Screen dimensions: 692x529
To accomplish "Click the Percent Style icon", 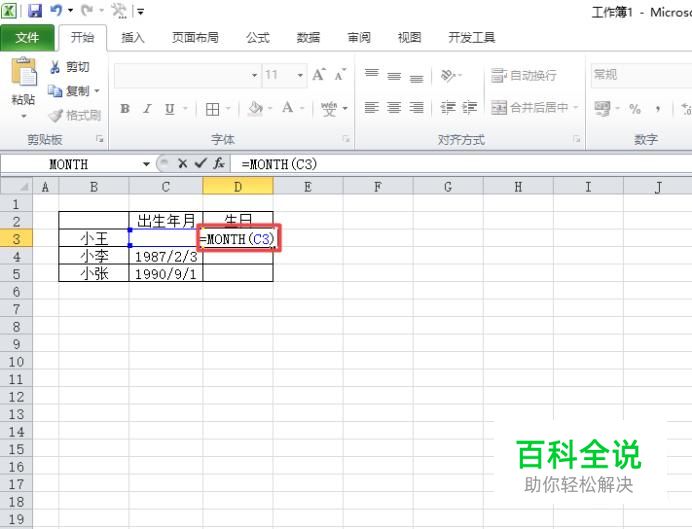I will [x=635, y=108].
